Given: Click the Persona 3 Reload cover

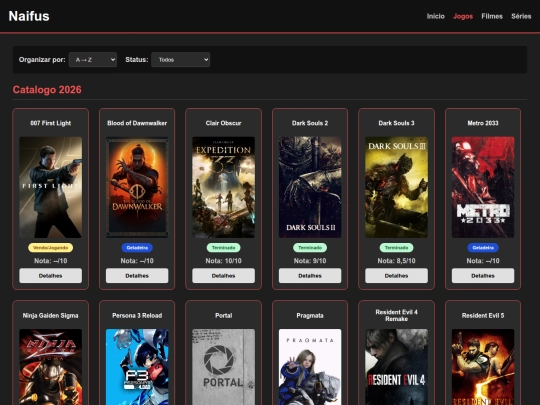Looking at the screenshot, I should (137, 367).
